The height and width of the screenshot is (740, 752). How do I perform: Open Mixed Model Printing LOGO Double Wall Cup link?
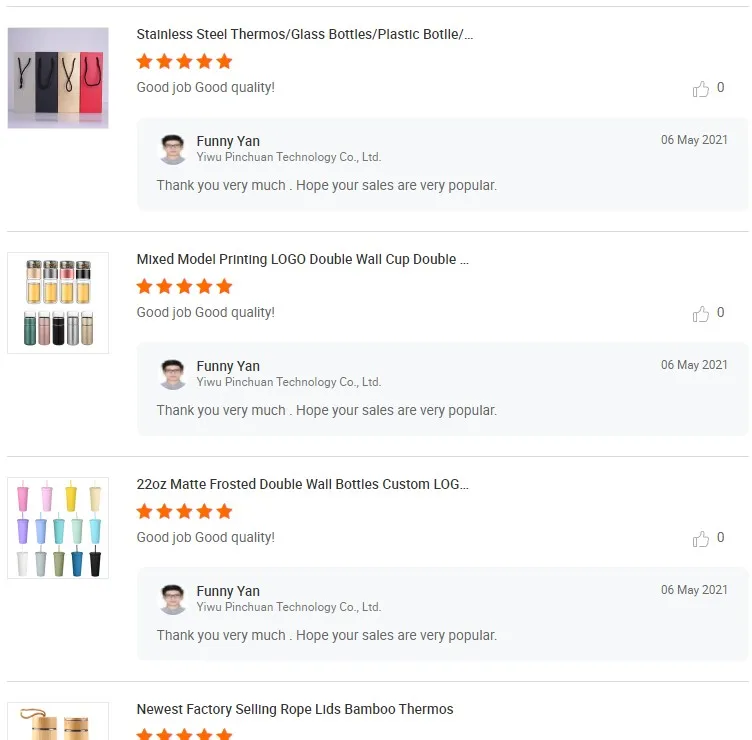(302, 260)
